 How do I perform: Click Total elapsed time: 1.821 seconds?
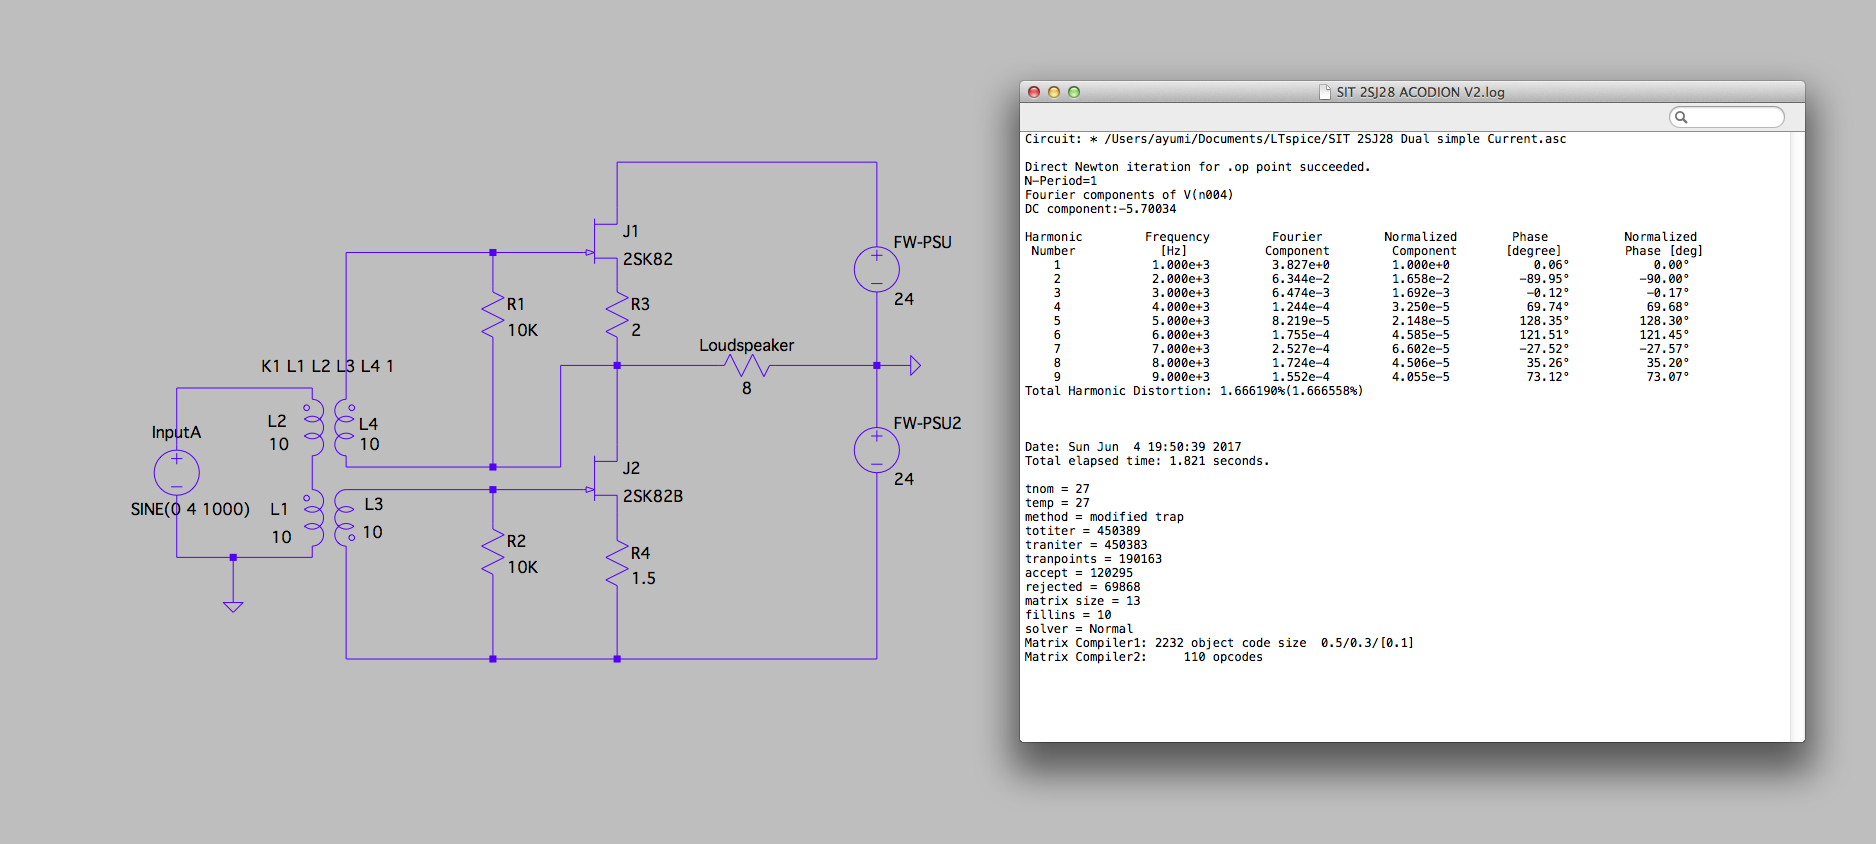pos(1147,461)
